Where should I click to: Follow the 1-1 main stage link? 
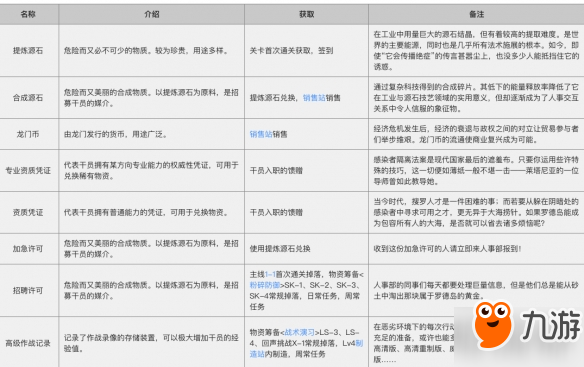pyautogui.click(x=270, y=275)
